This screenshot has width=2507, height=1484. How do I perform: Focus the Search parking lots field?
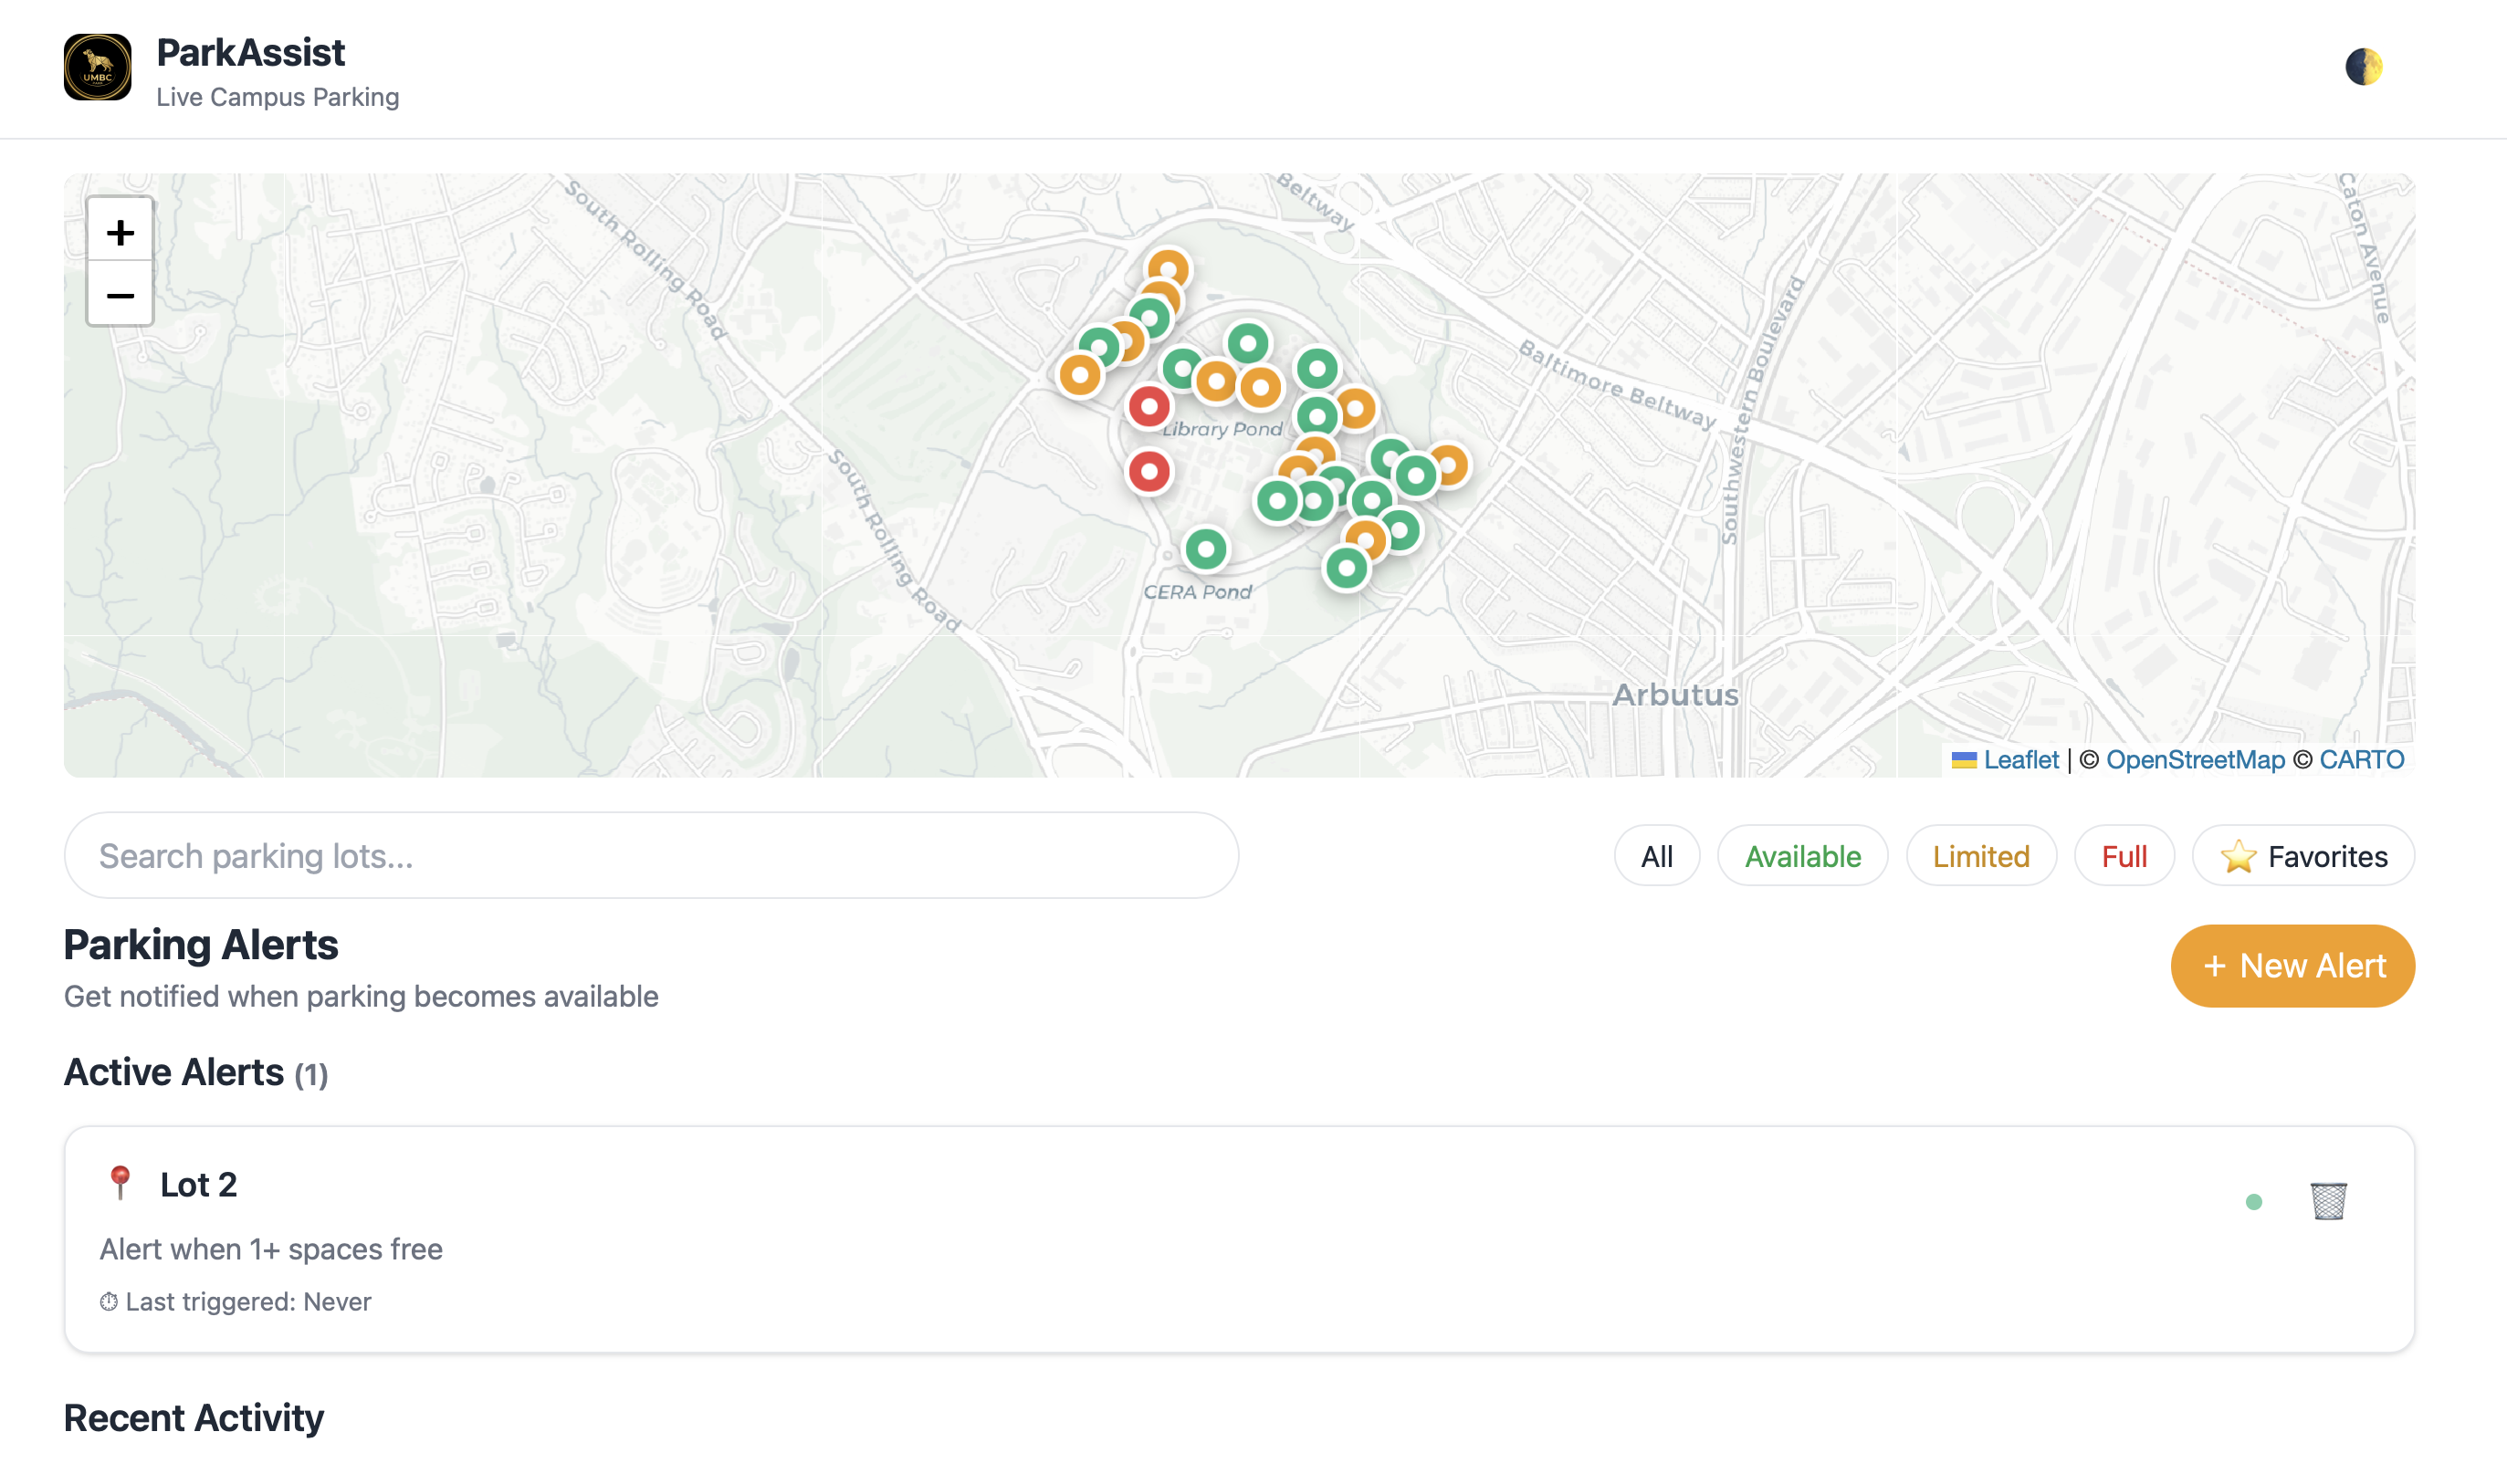(650, 855)
